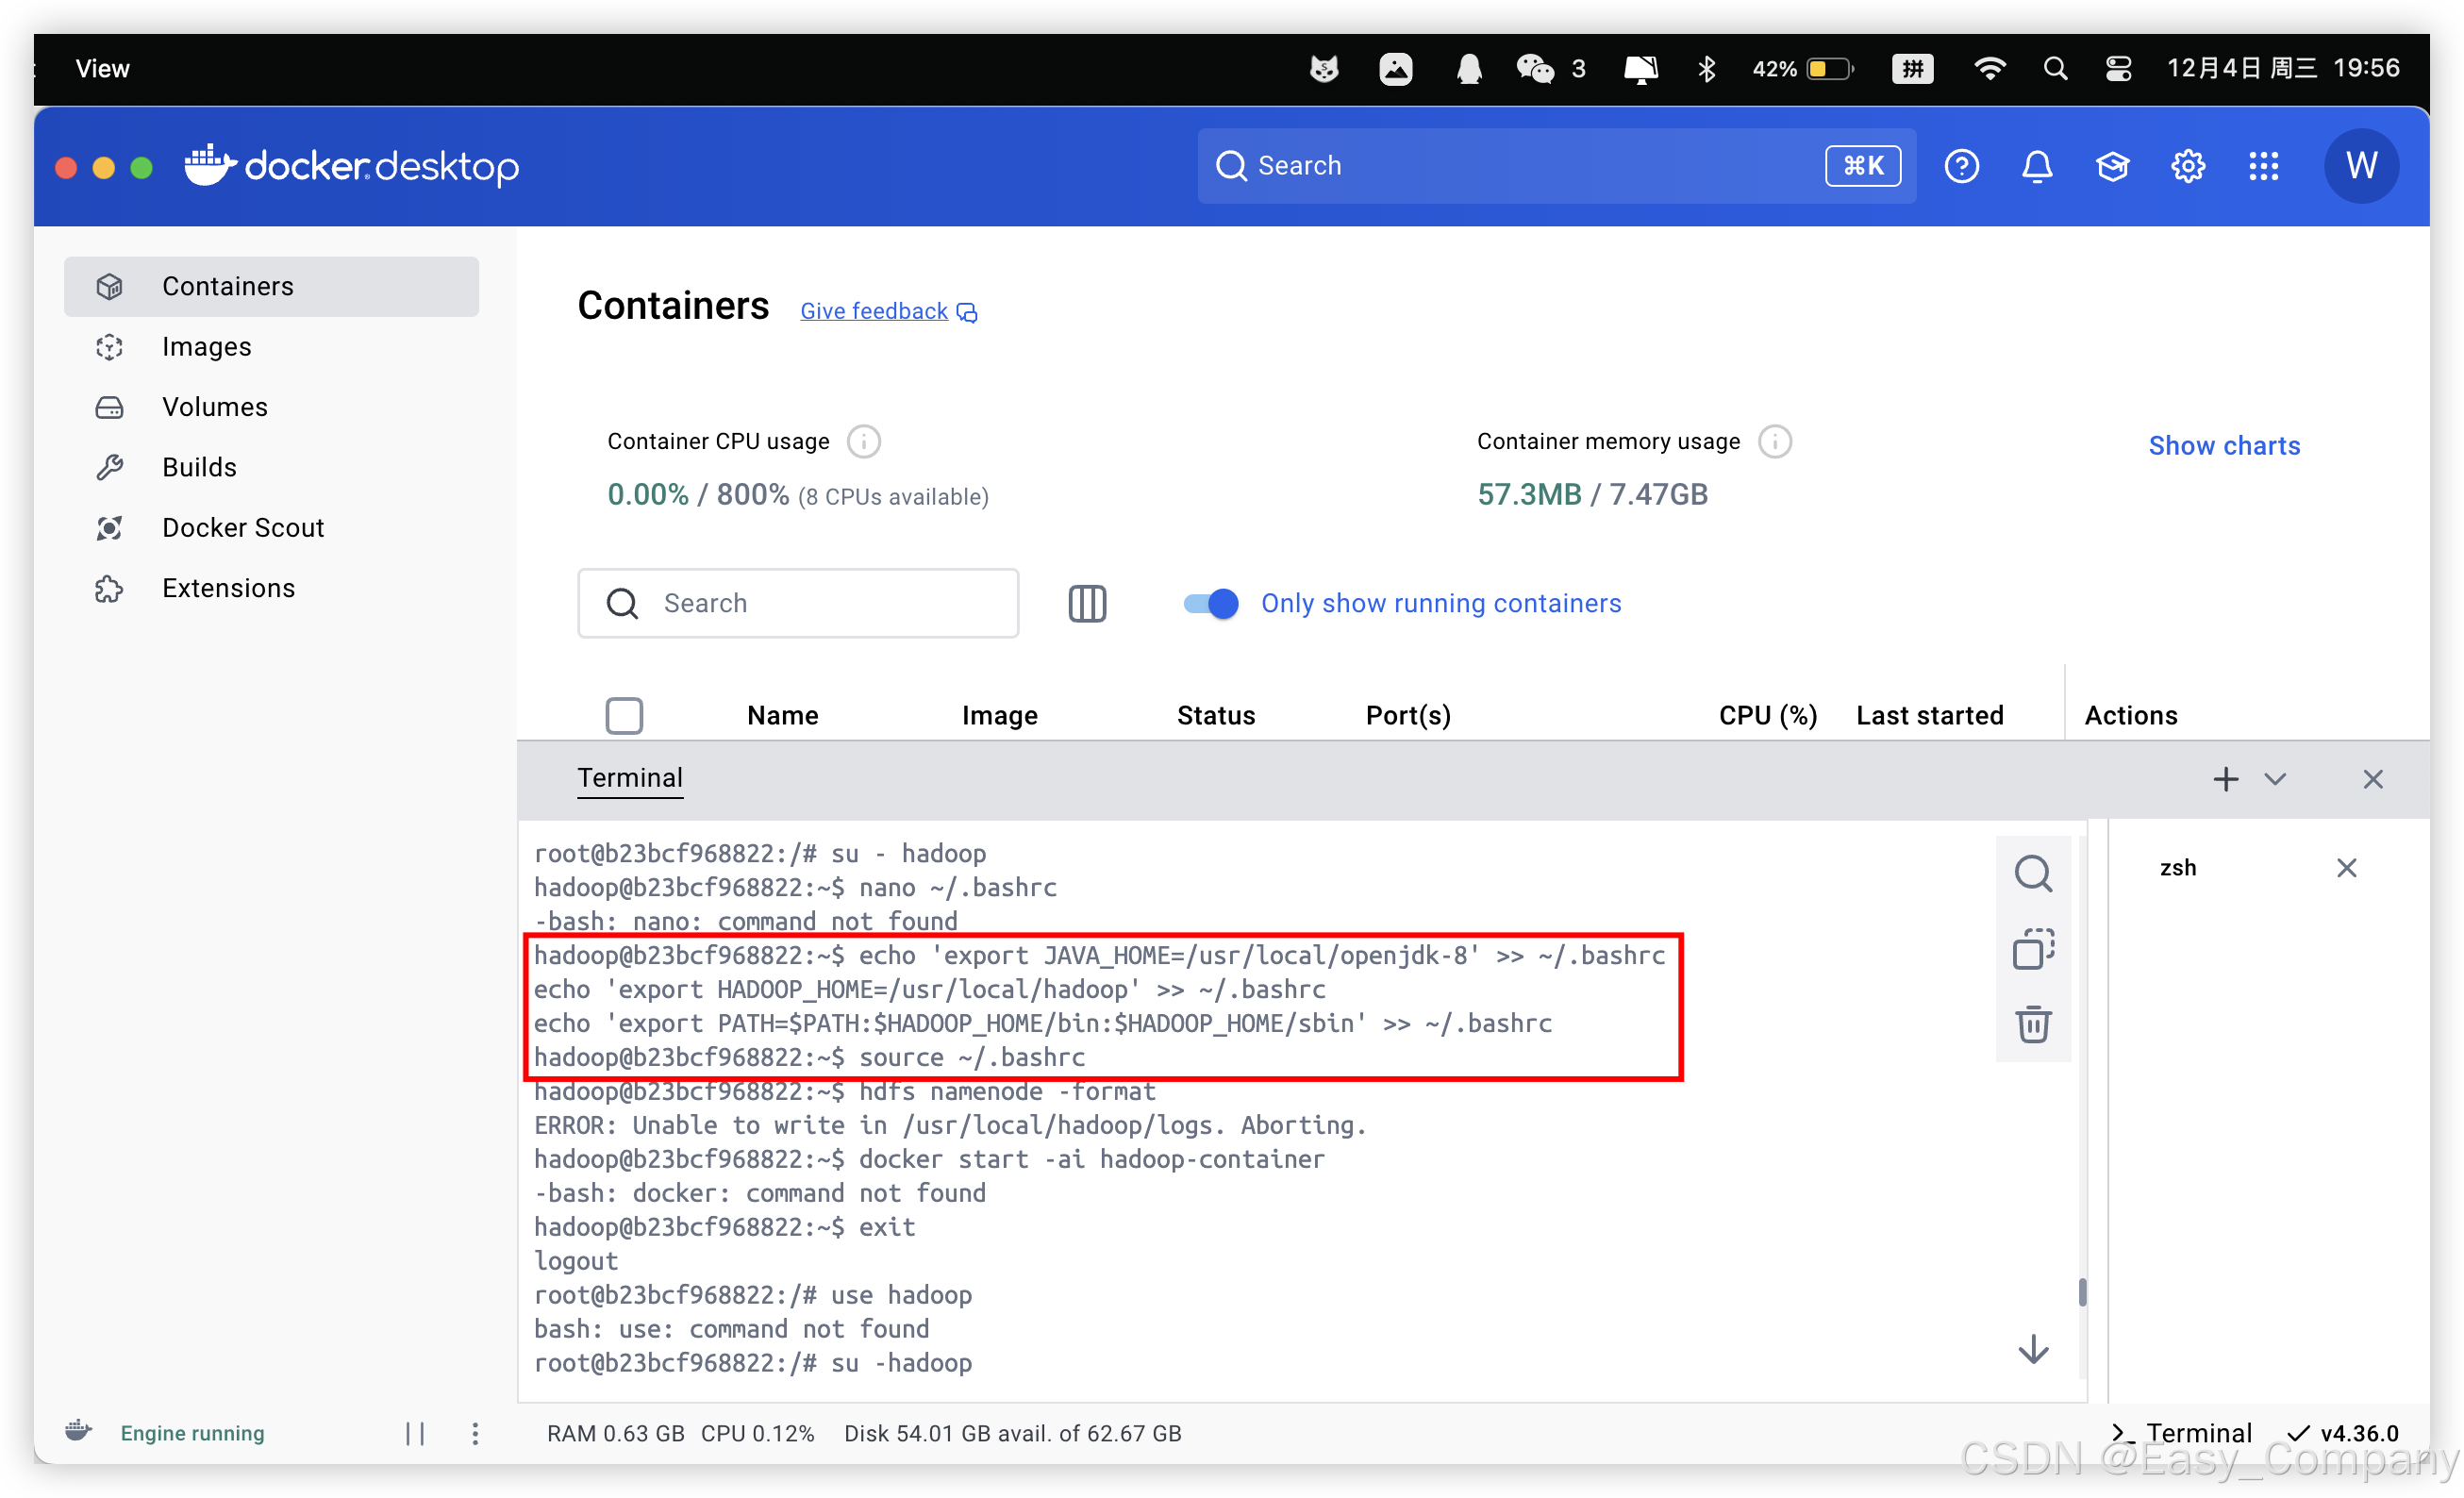Click Show charts link
The width and height of the screenshot is (2464, 1498).
[x=2224, y=445]
